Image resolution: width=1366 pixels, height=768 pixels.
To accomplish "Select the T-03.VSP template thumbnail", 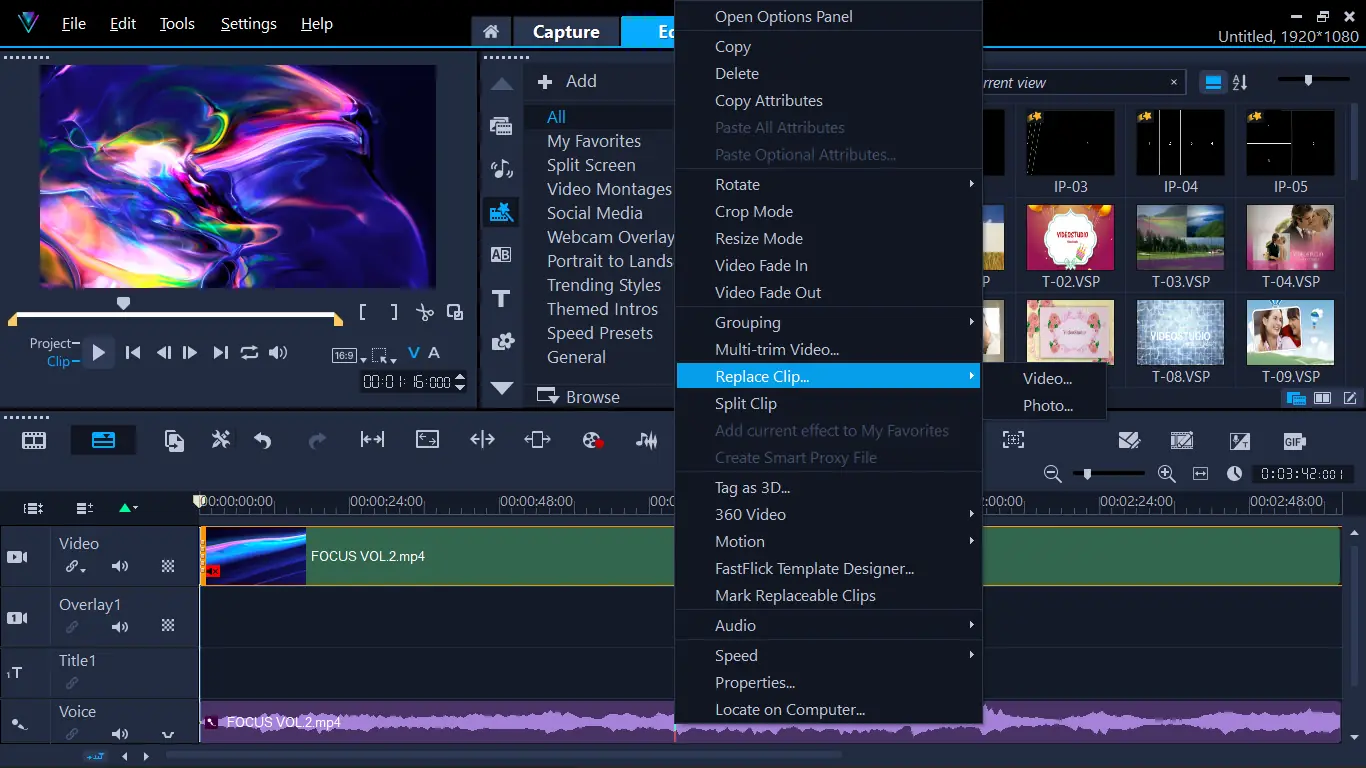I will click(1180, 237).
